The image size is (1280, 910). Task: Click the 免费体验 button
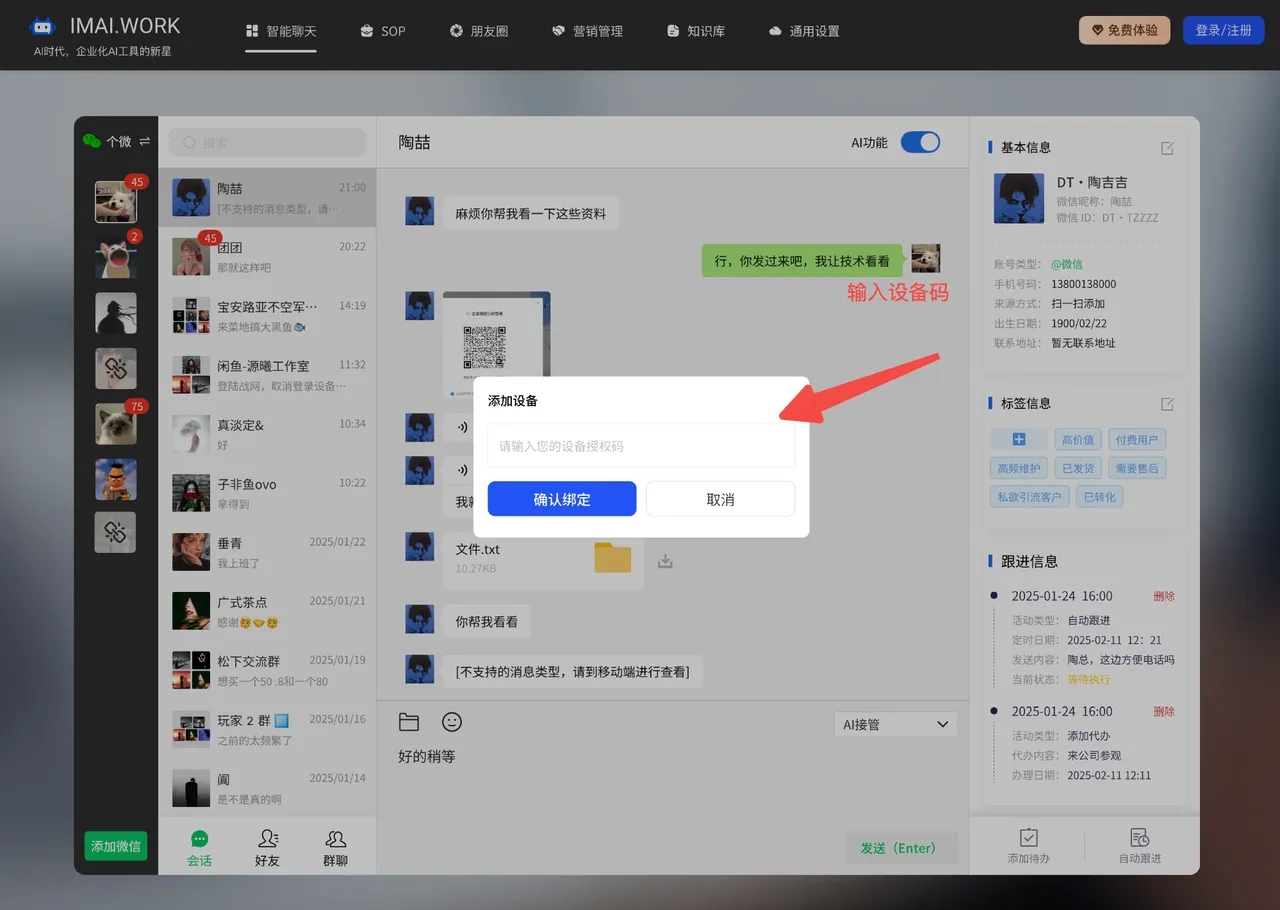point(1124,30)
